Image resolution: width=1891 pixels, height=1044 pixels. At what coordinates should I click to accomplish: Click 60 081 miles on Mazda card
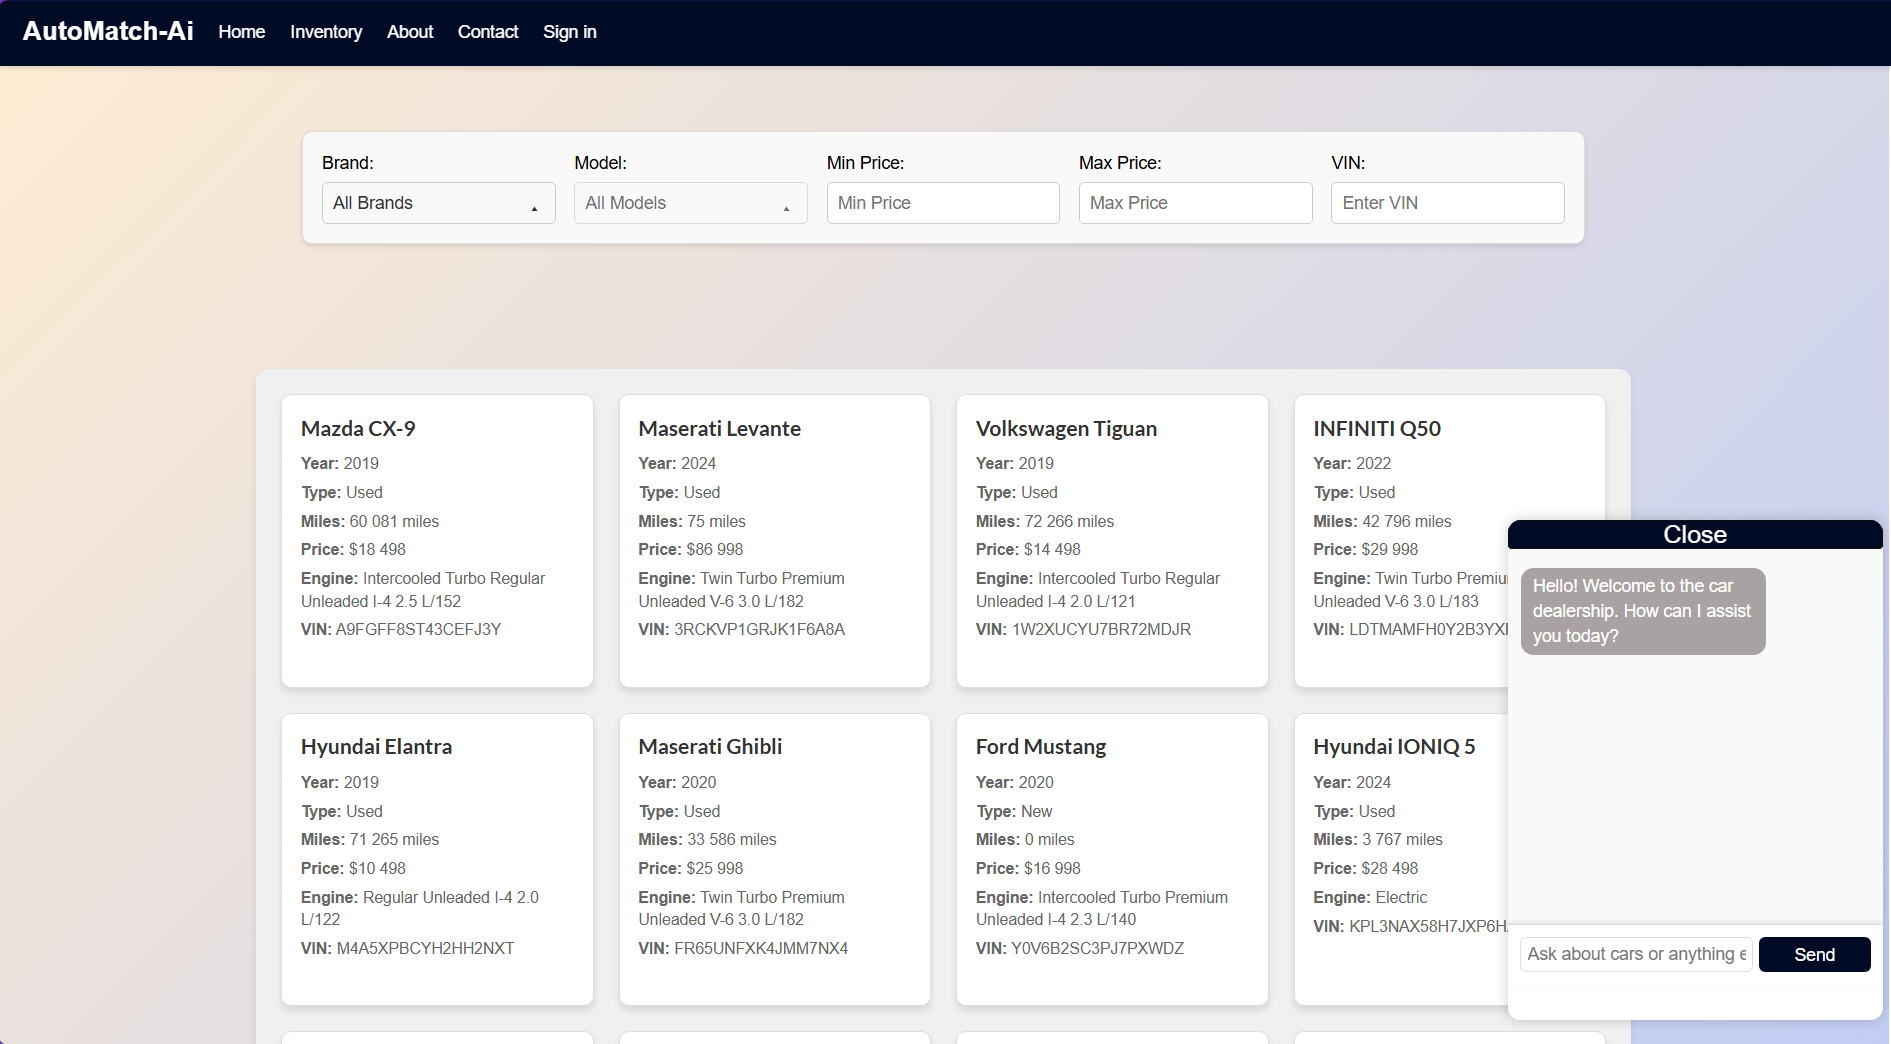point(394,522)
